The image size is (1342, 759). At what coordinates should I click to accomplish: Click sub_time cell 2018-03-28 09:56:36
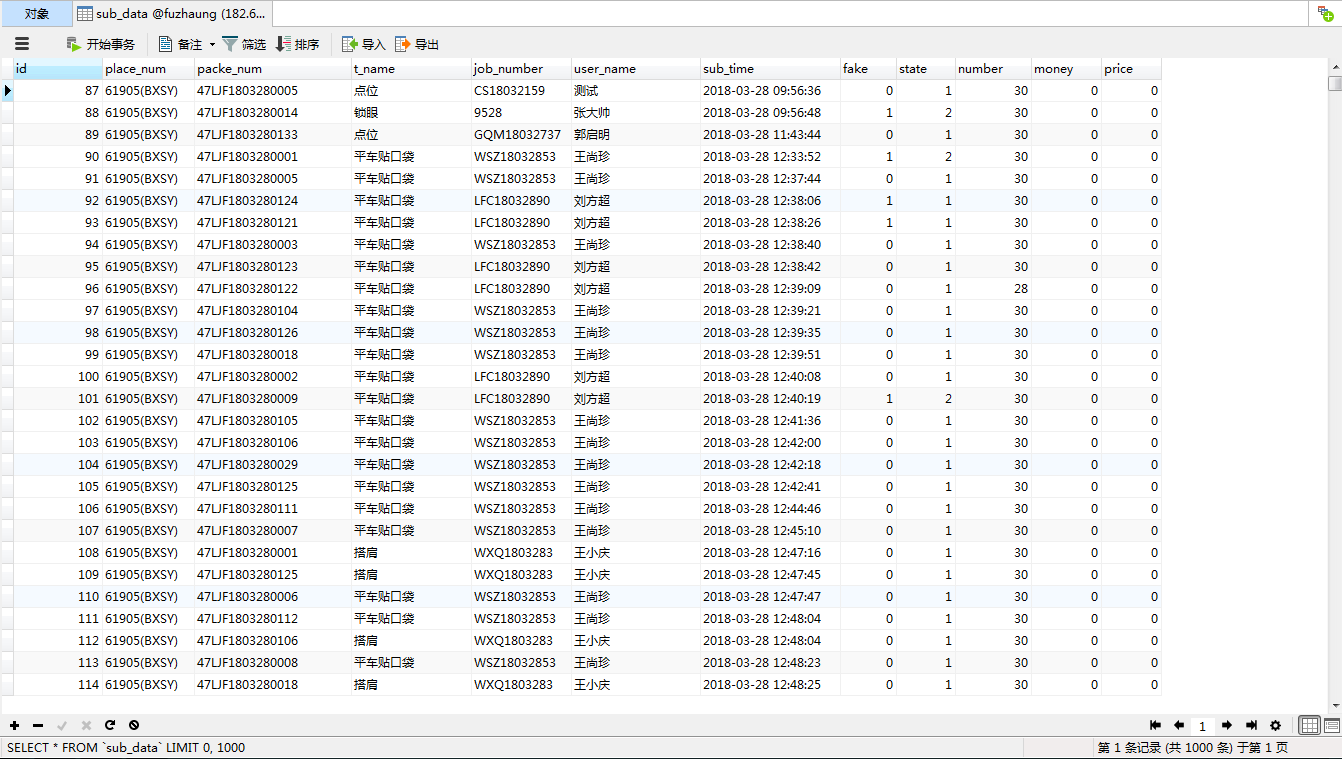click(770, 91)
